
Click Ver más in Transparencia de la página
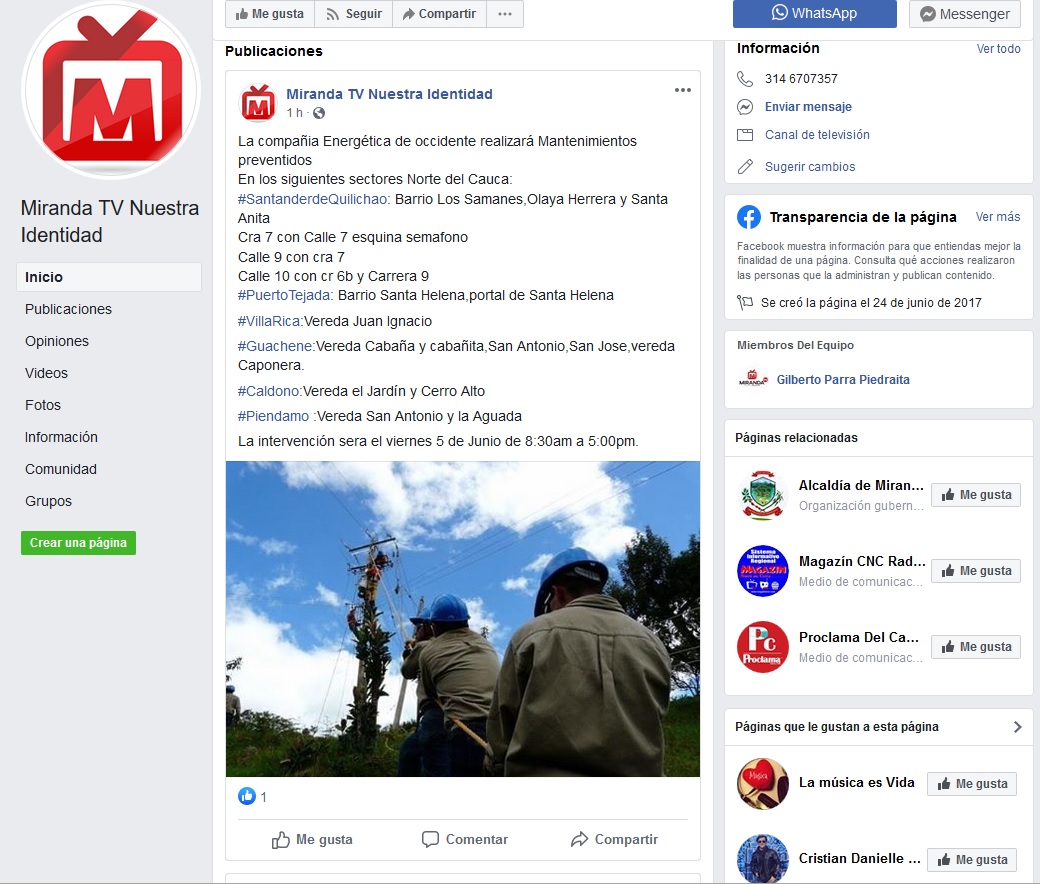pos(998,217)
